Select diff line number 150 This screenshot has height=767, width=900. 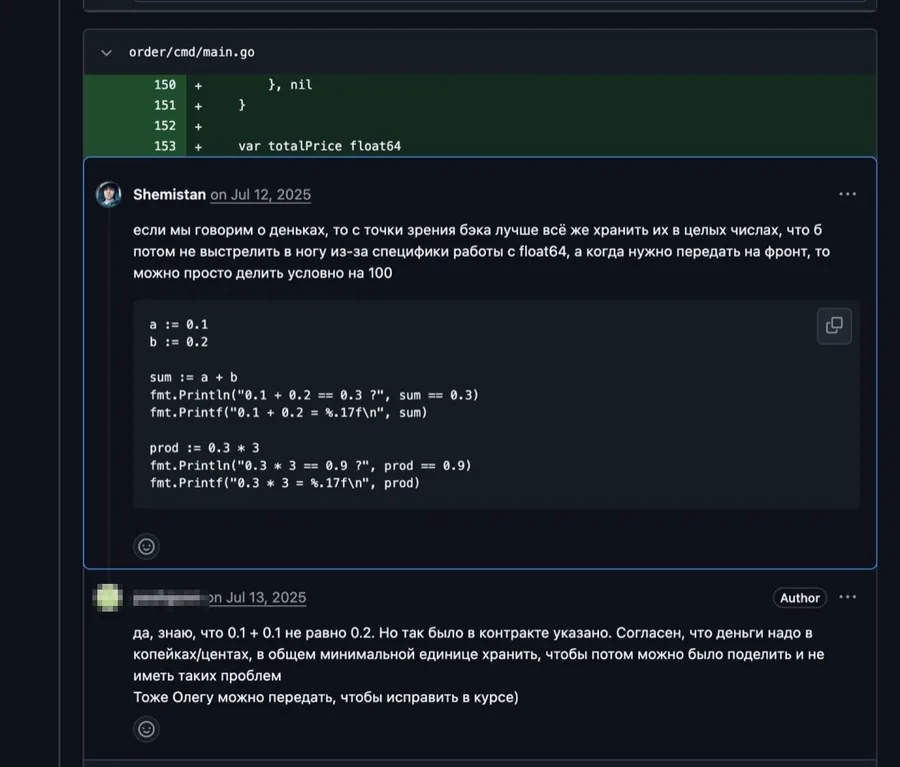165,85
